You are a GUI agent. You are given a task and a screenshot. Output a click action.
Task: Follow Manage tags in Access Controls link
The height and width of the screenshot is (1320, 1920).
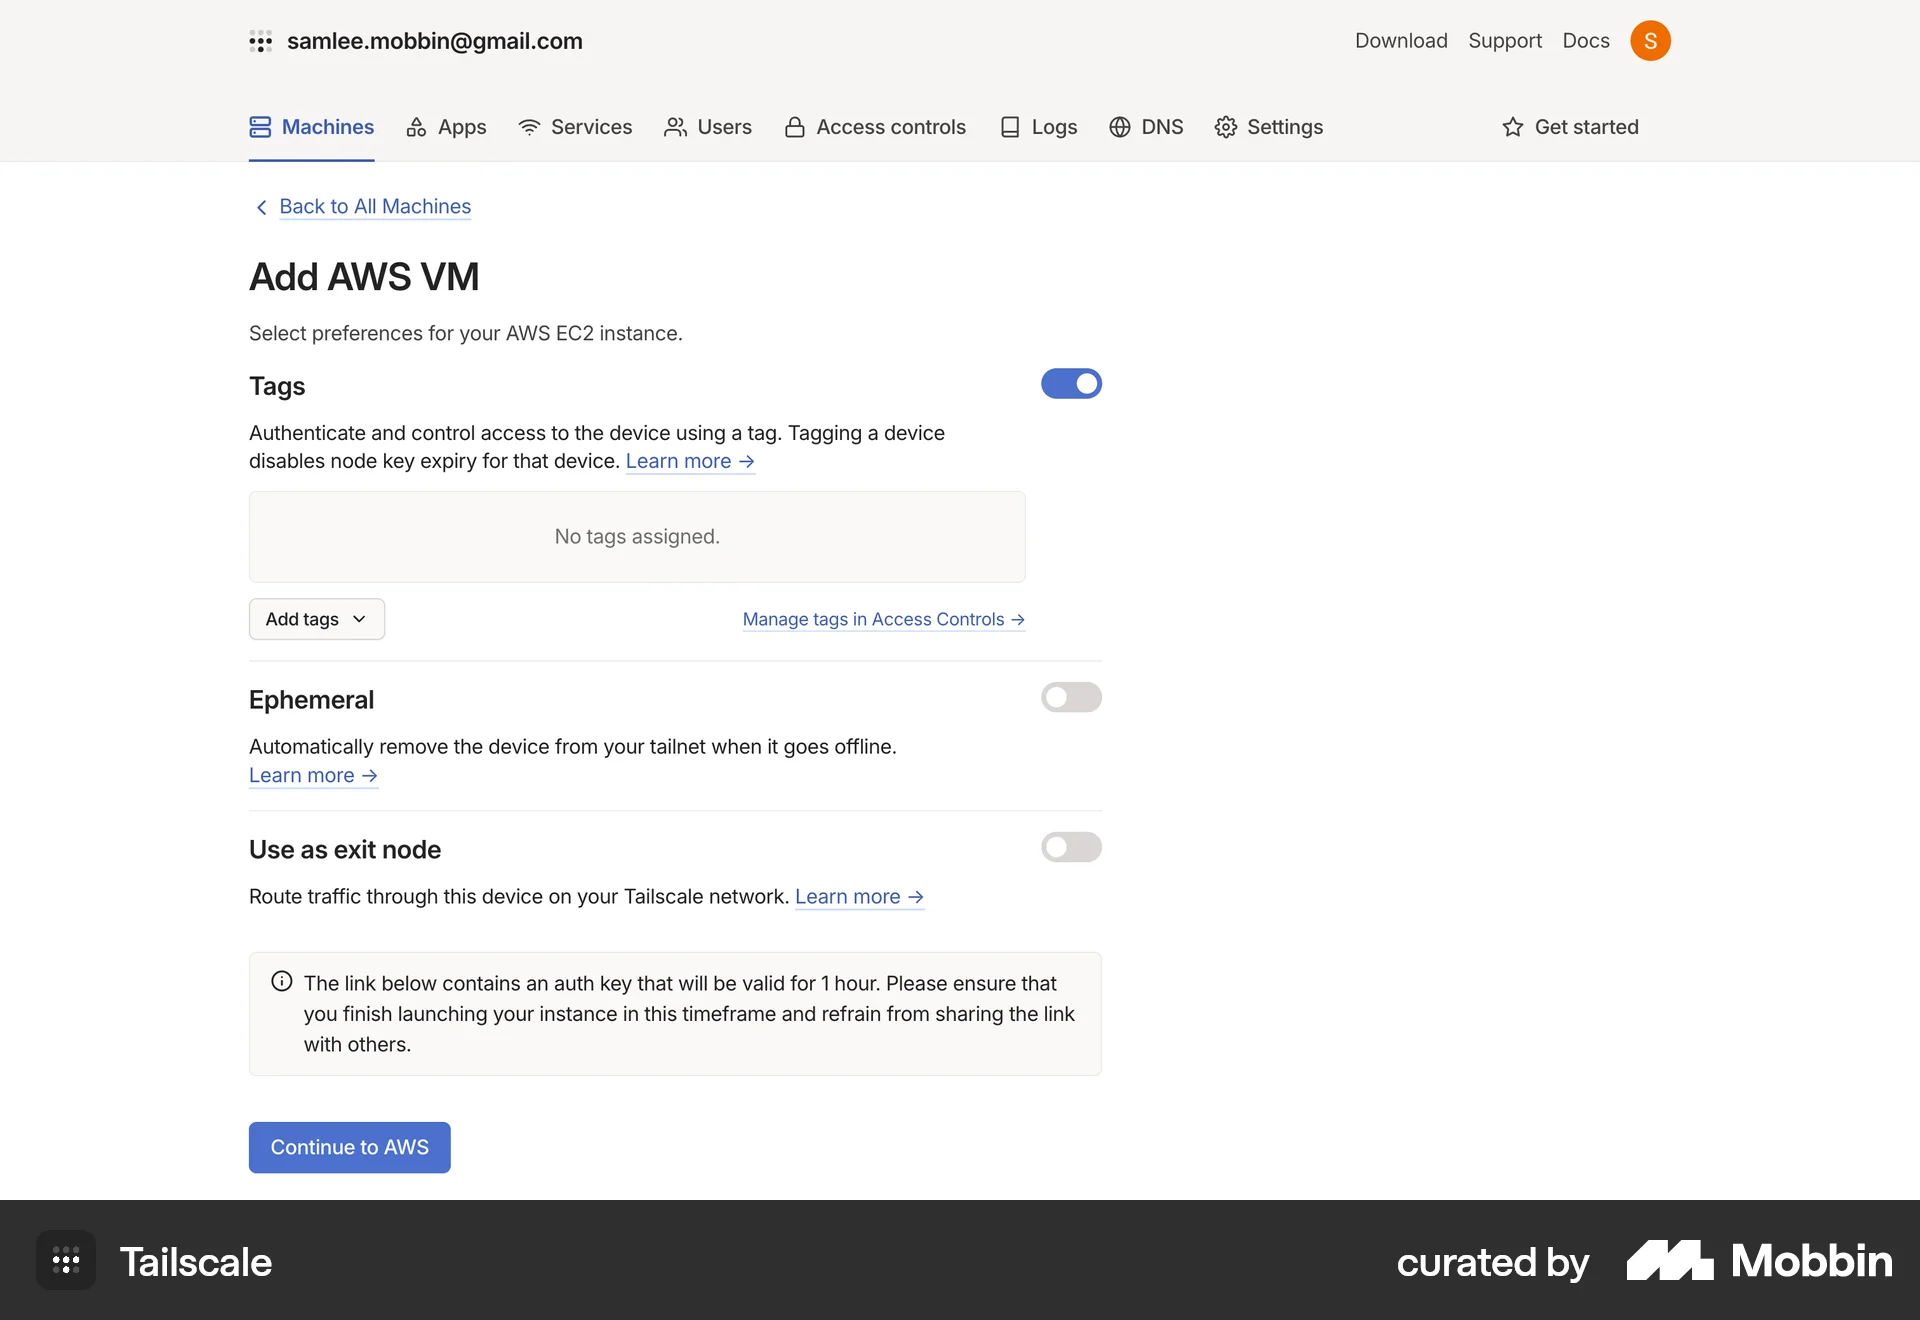882,619
